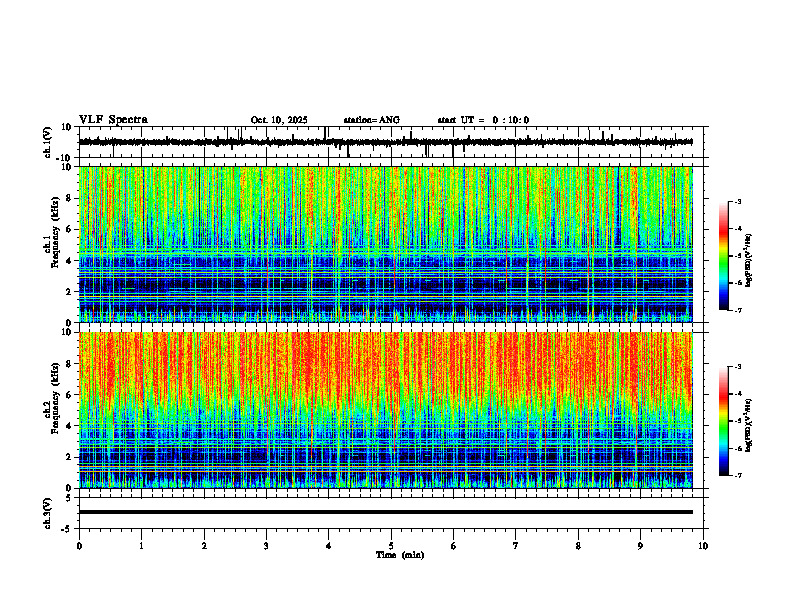The height and width of the screenshot is (612, 792).
Task: Click the "4" kHz tick on ch.2 spectrogram
Action: coord(70,426)
